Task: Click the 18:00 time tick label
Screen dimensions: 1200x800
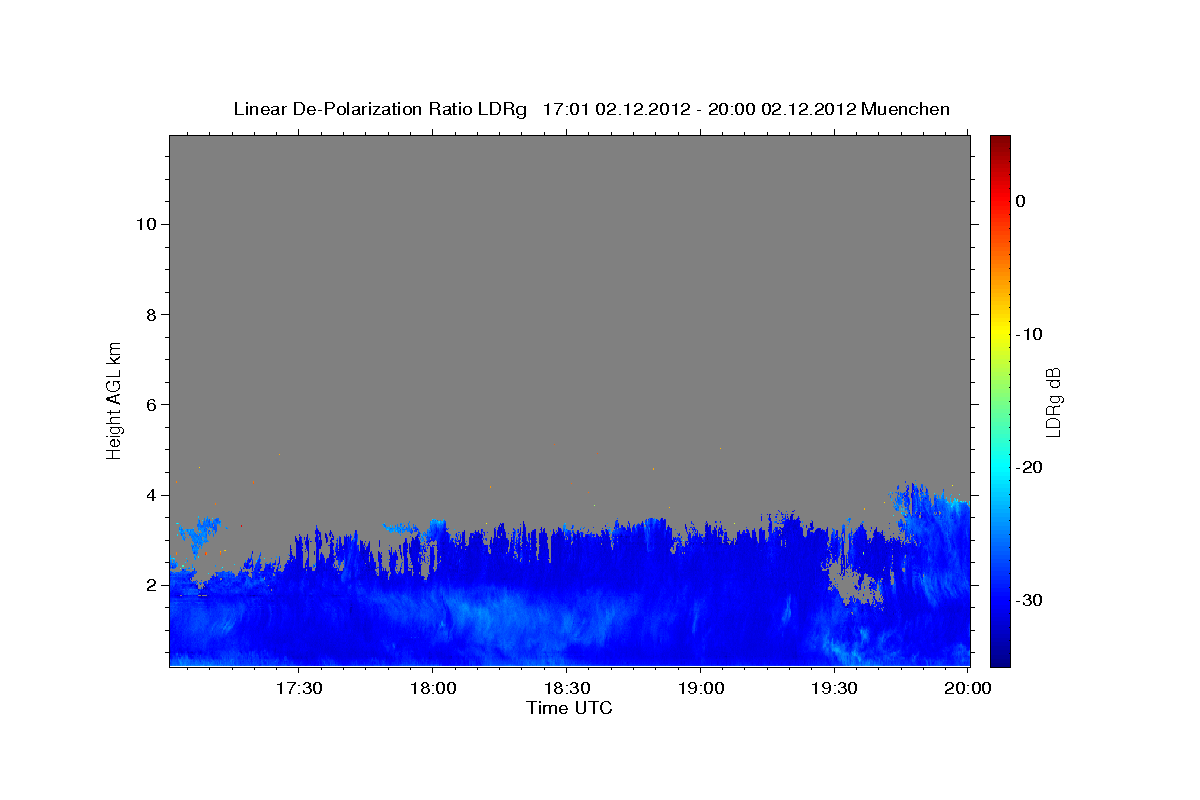Action: point(432,689)
